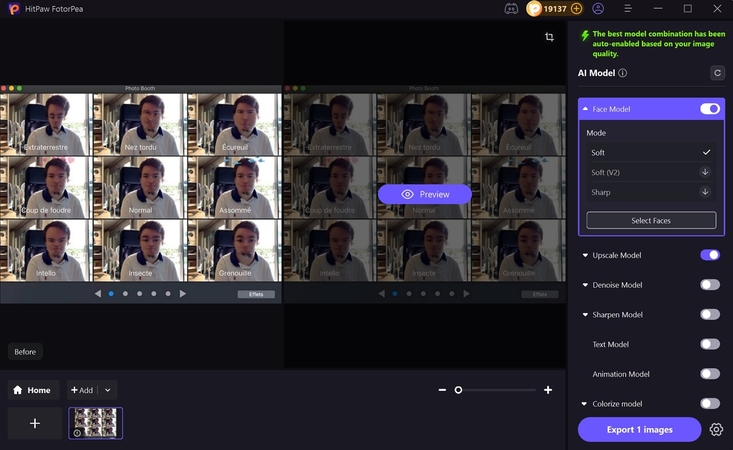Click the credits coin icon
The width and height of the screenshot is (733, 450).
[x=534, y=9]
